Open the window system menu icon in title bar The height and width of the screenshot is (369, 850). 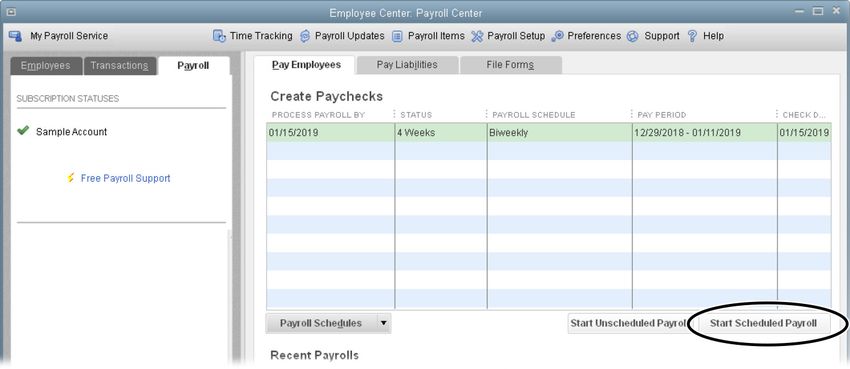12,12
